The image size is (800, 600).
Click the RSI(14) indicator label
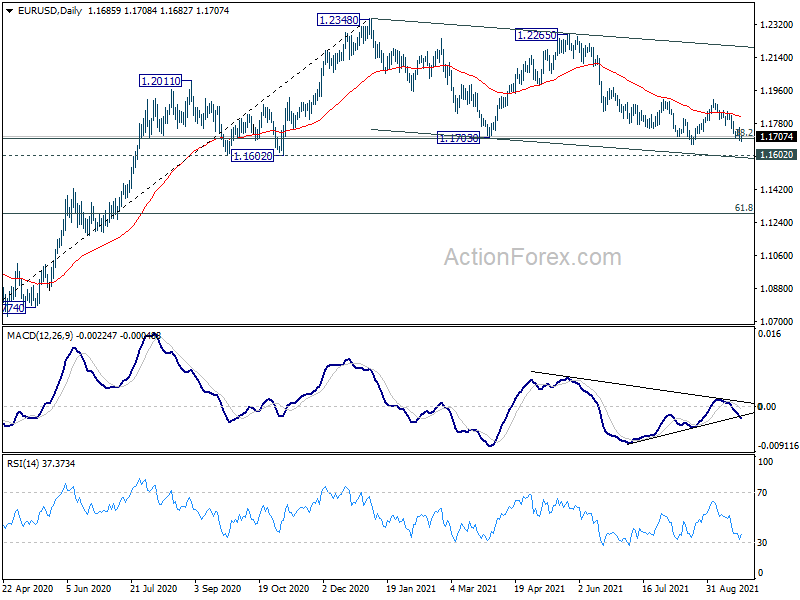tap(22, 464)
